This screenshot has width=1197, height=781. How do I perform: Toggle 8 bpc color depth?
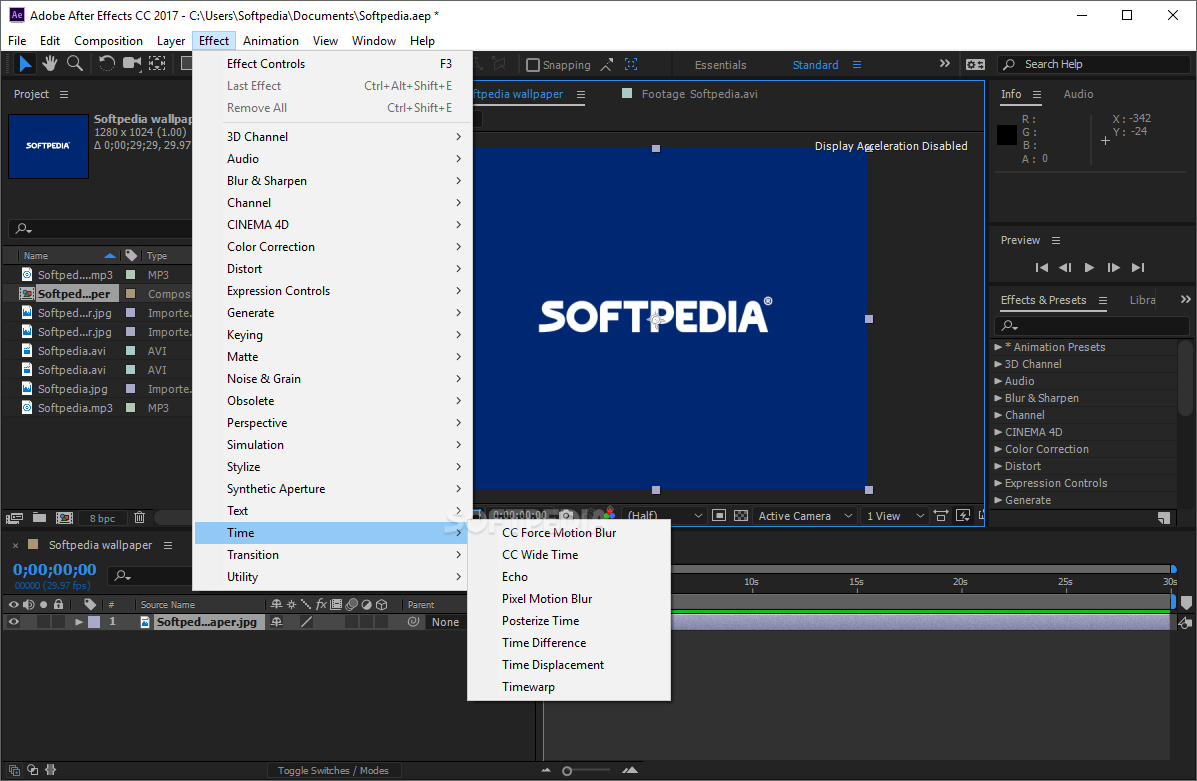[x=102, y=518]
